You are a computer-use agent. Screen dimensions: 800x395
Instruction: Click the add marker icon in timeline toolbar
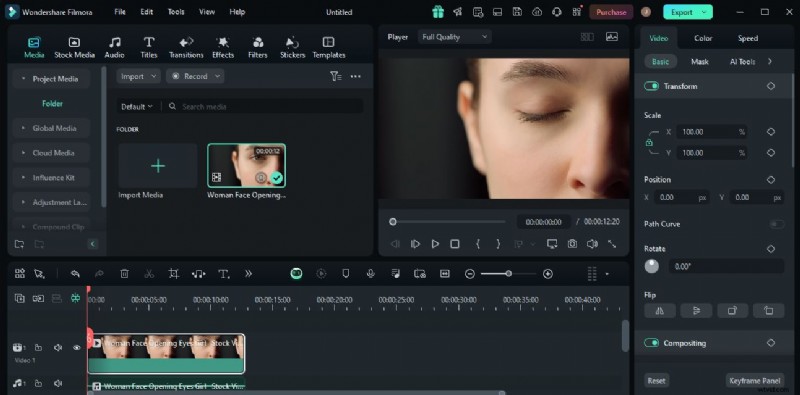click(345, 274)
